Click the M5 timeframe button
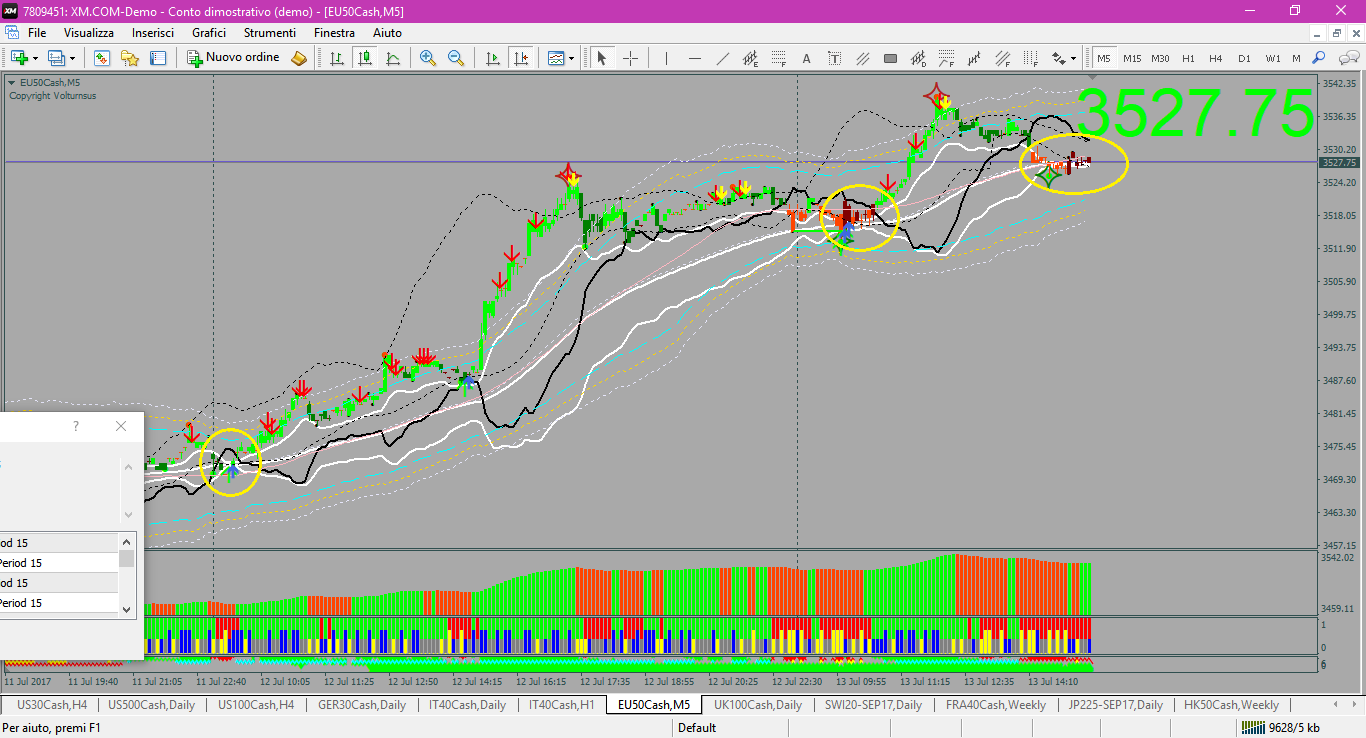Viewport: 1366px width, 738px height. [x=1104, y=58]
